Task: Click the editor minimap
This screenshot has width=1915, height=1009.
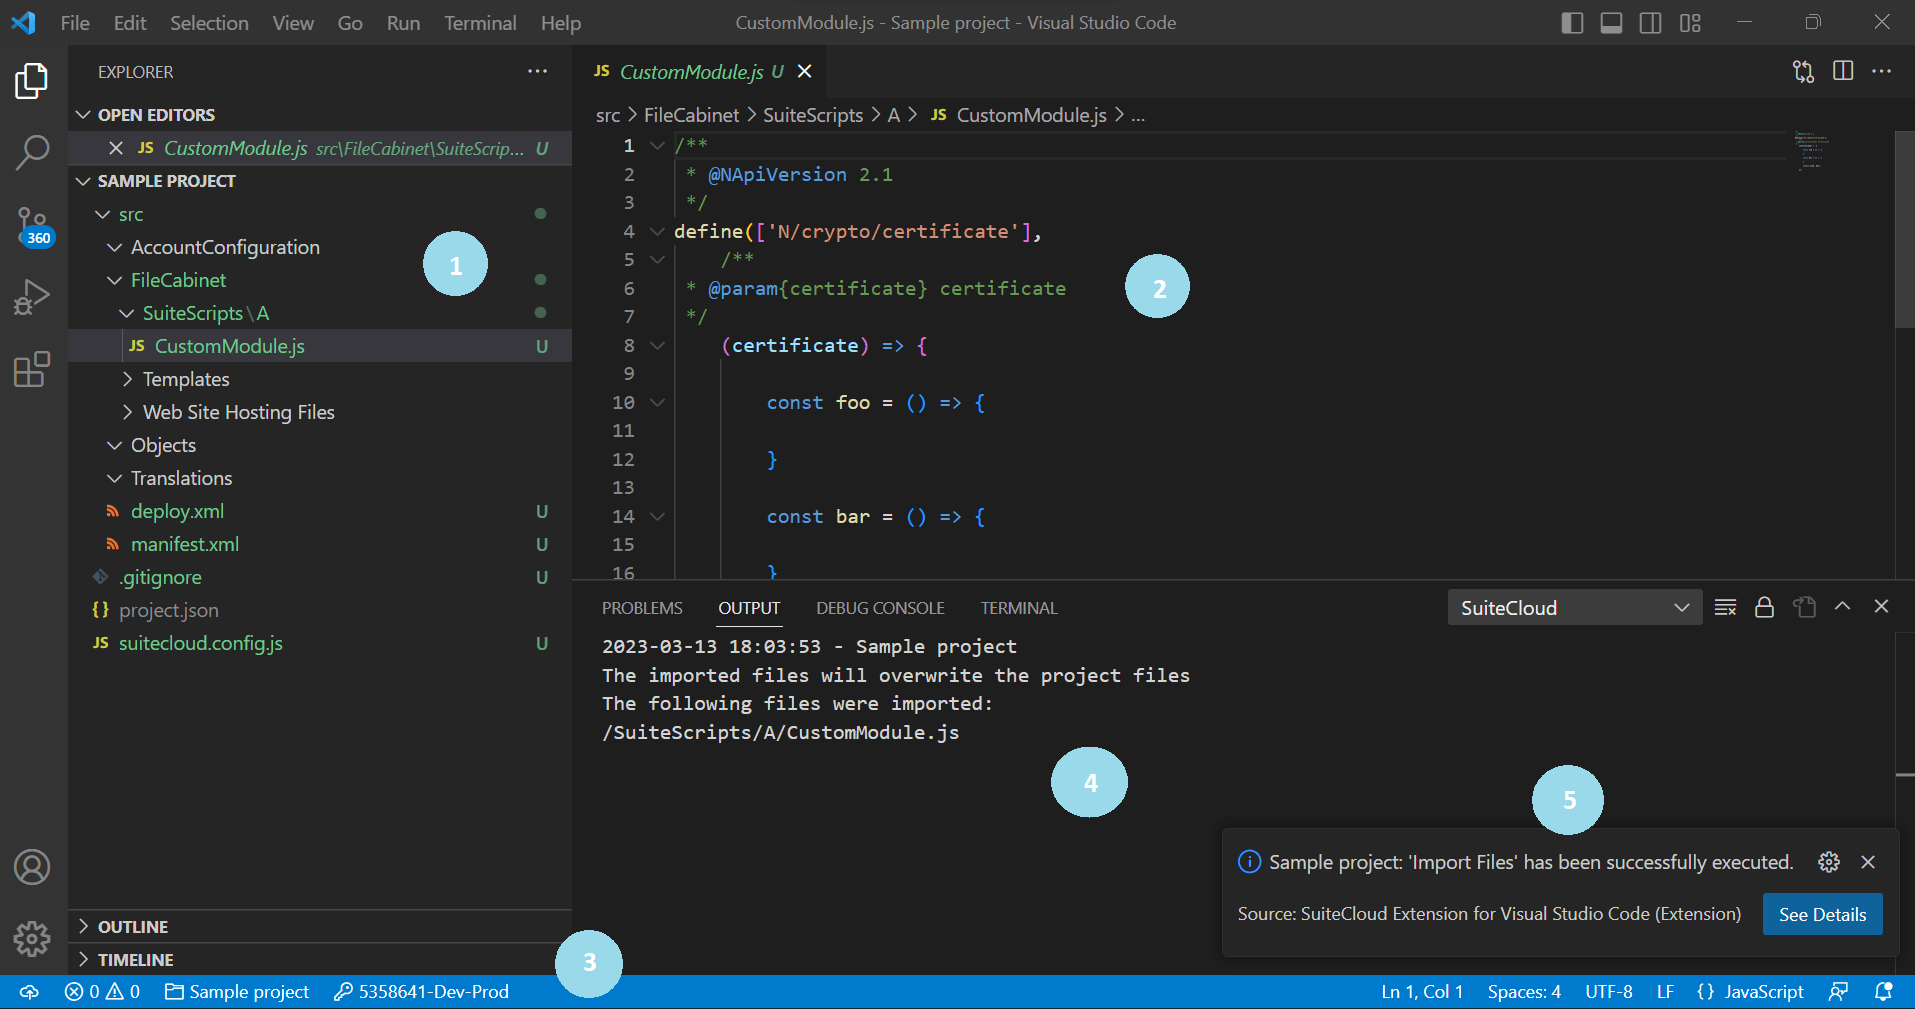Action: (x=1812, y=152)
